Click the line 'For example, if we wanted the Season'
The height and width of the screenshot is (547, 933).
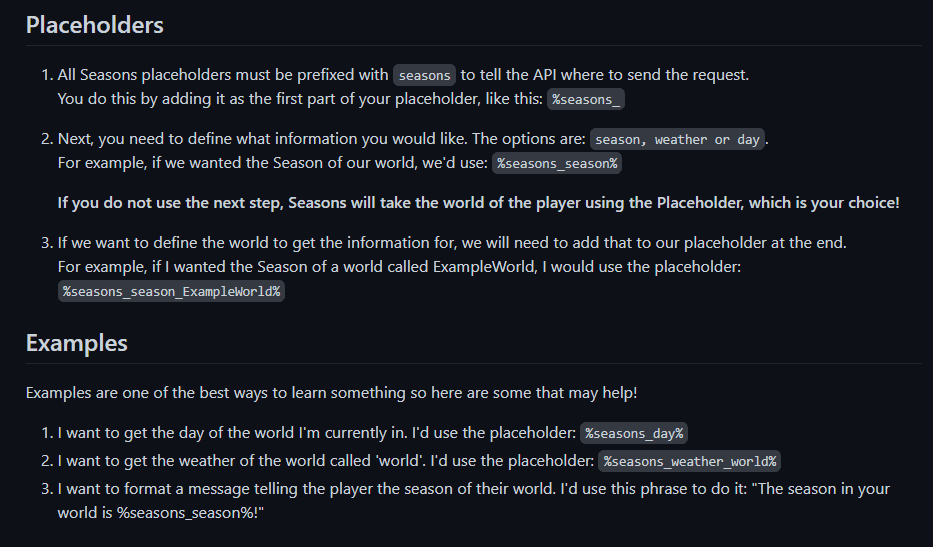[272, 163]
